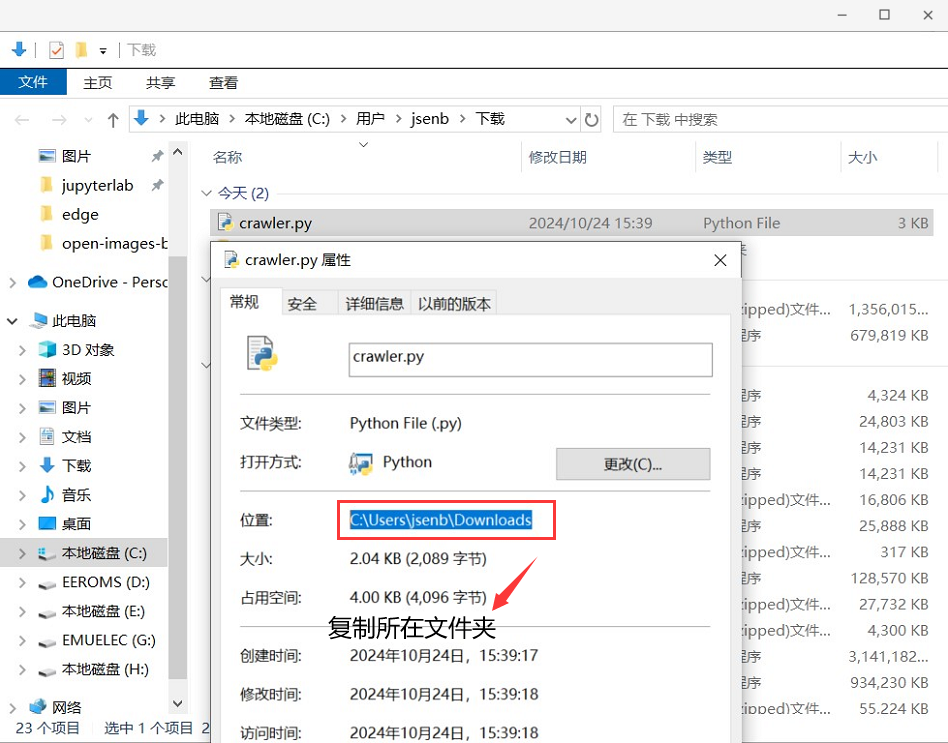948x743 pixels.
Task: Open the address bar history dropdown
Action: point(570,120)
